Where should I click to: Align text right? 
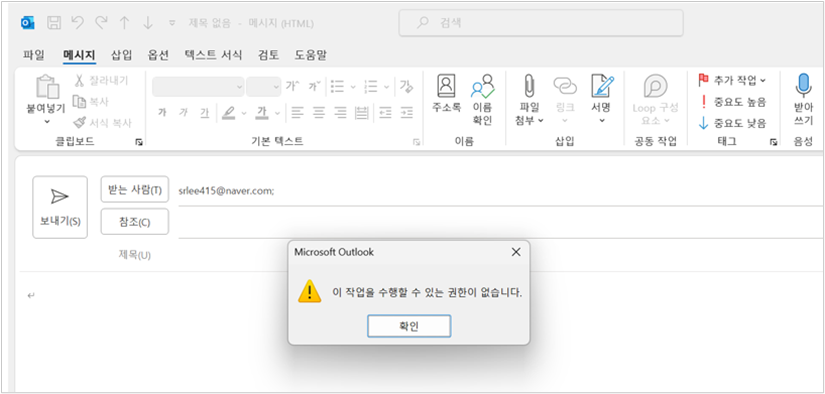(340, 112)
